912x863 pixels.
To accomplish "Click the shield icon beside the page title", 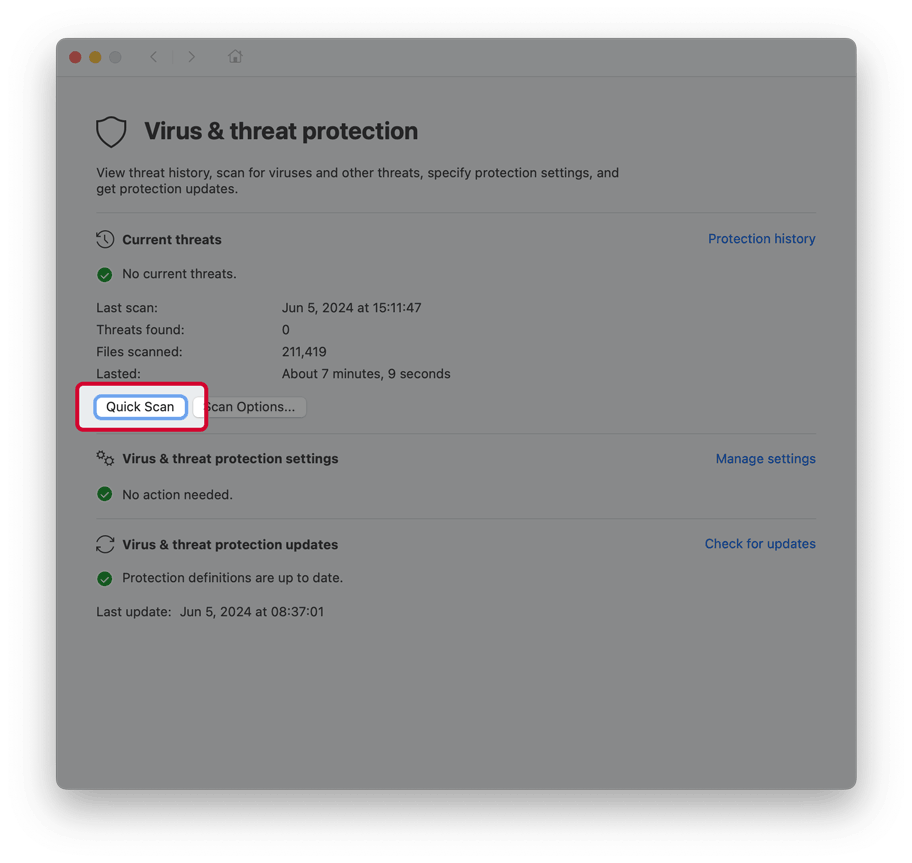I will coord(110,131).
